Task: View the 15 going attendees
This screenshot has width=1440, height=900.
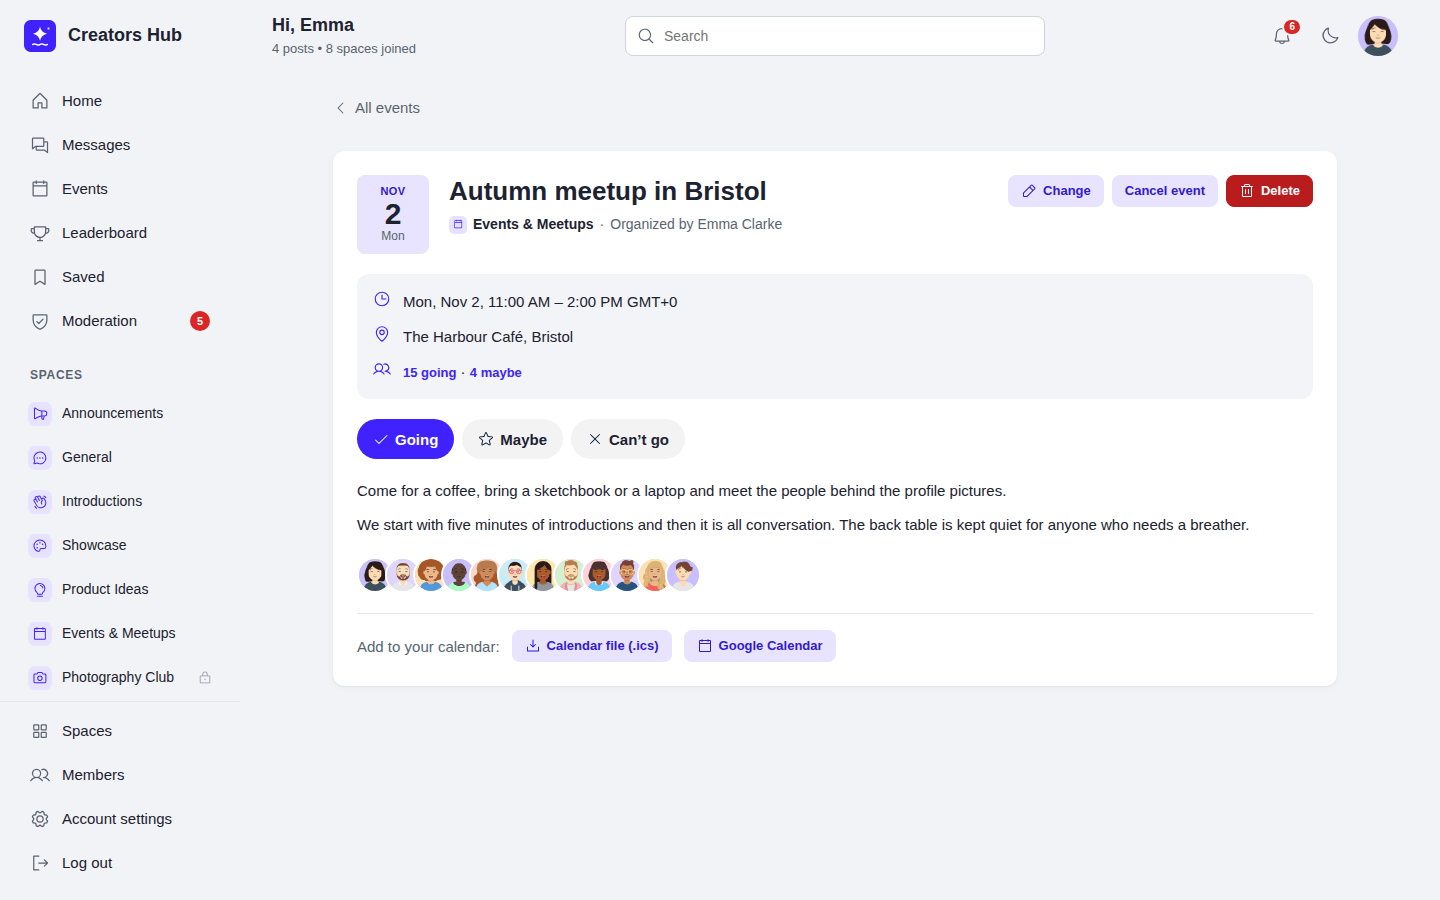Action: click(x=429, y=373)
